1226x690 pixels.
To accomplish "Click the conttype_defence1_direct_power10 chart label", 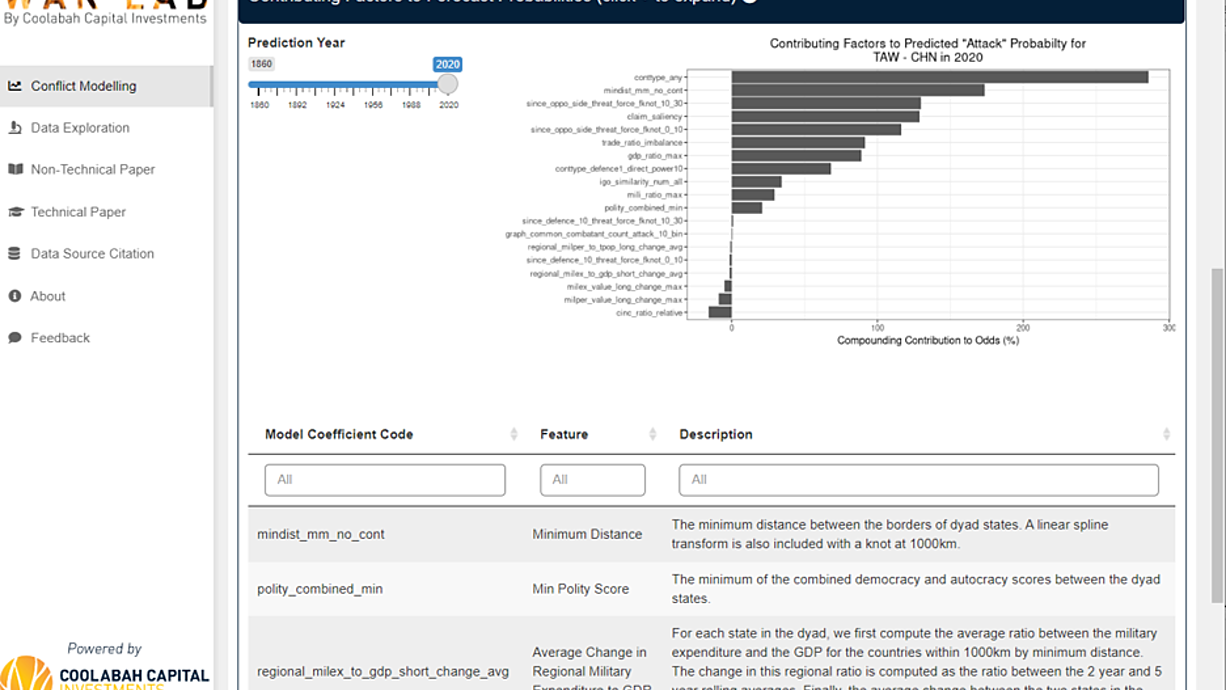I will pyautogui.click(x=620, y=169).
